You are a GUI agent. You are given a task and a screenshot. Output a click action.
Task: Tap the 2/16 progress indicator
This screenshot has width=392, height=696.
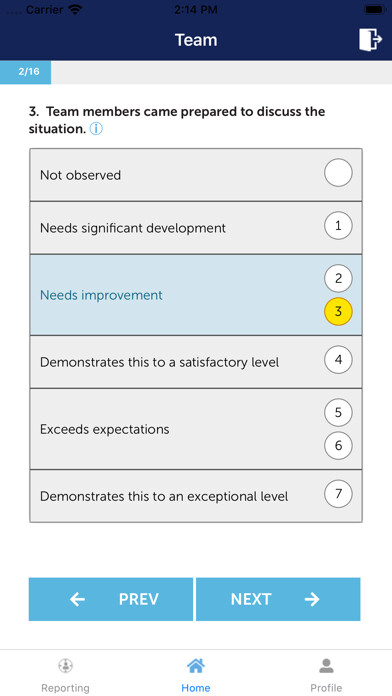[26, 72]
